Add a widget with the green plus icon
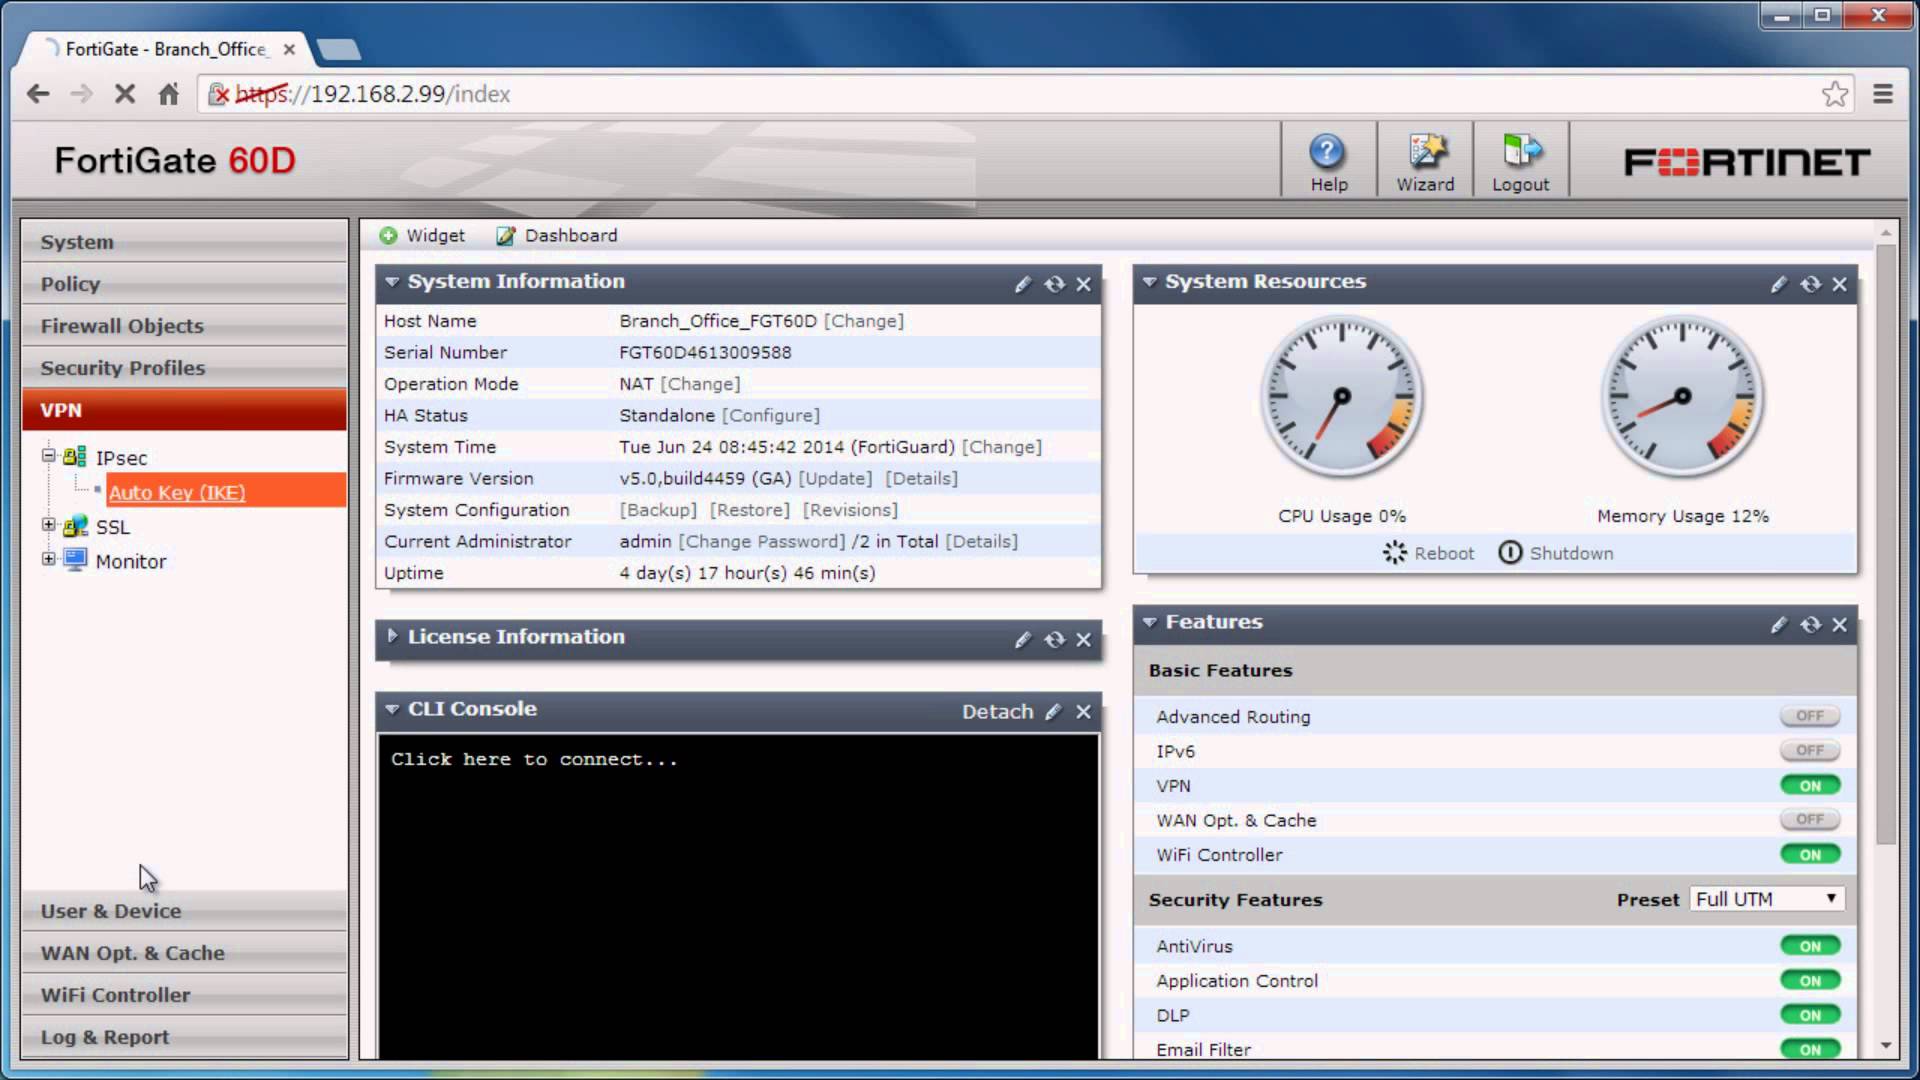This screenshot has height=1080, width=1920. (x=388, y=236)
